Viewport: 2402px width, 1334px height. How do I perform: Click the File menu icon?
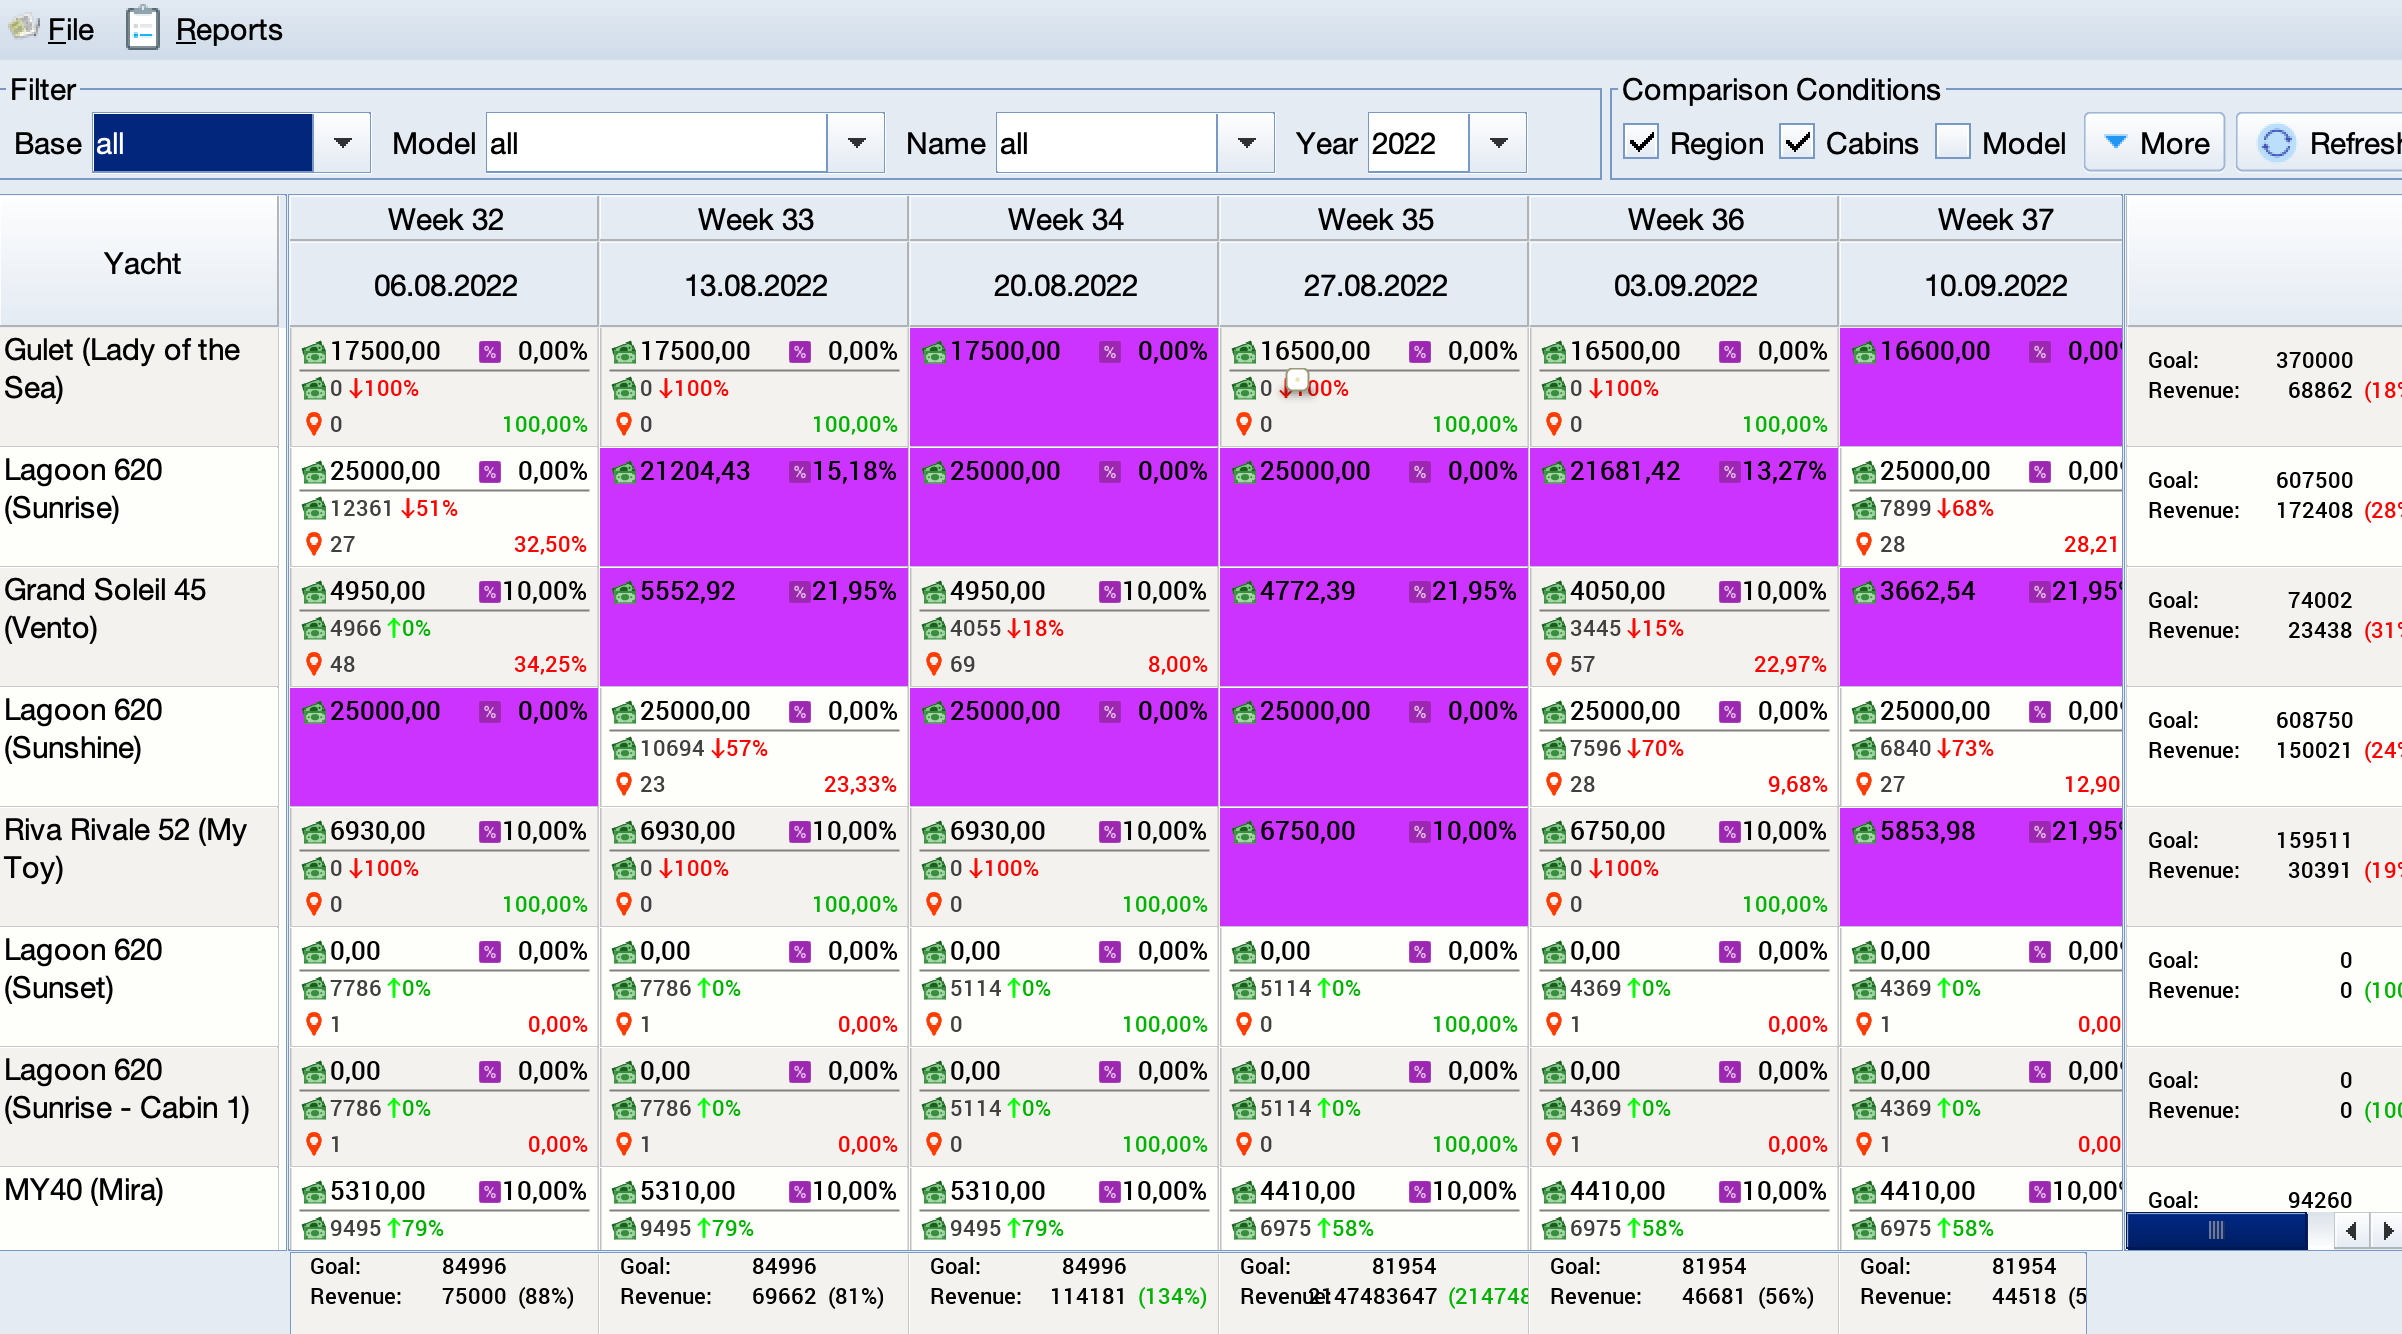click(x=23, y=28)
